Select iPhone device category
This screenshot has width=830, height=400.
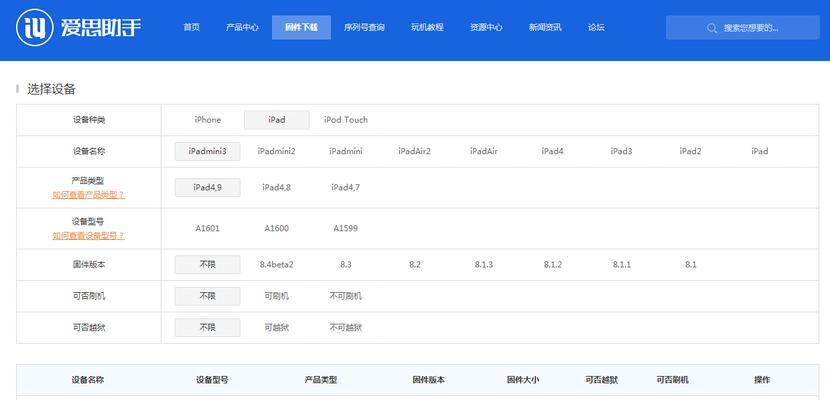pyautogui.click(x=208, y=120)
